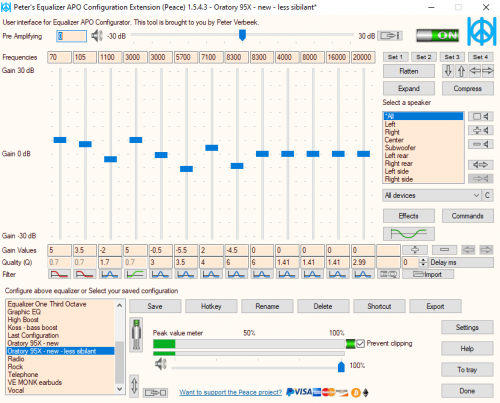500x403 pixels.
Task: Click the first speaker icon button beside the speaker list
Action: (x=481, y=116)
